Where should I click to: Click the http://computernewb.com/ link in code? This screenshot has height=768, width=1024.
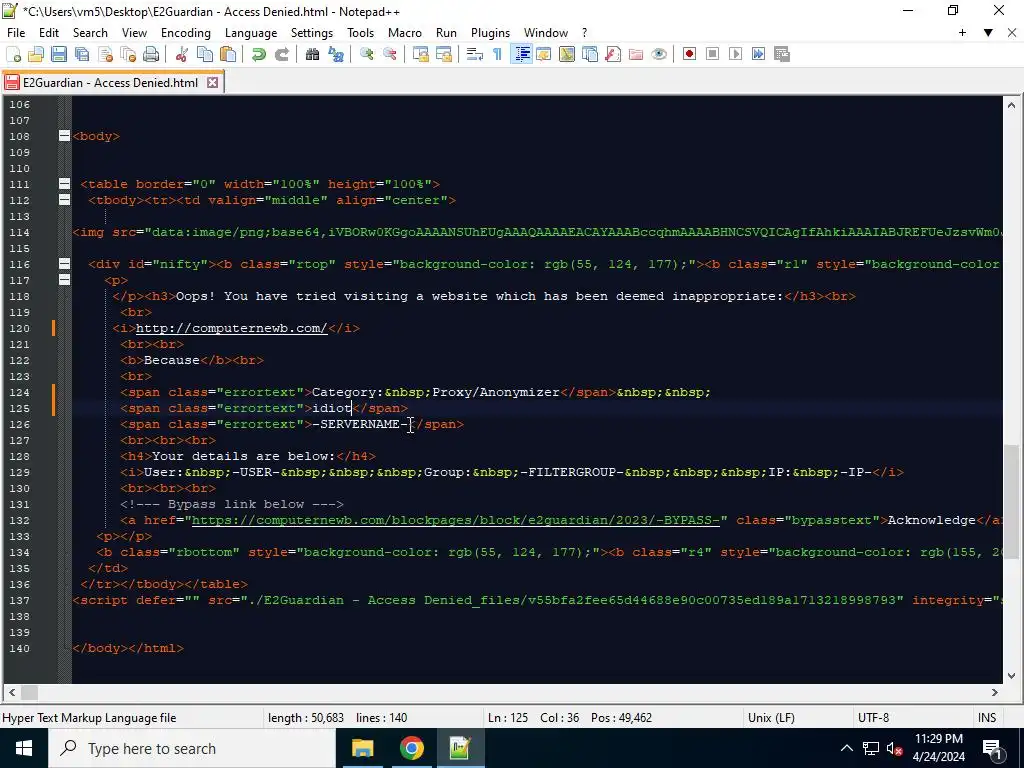(x=231, y=328)
